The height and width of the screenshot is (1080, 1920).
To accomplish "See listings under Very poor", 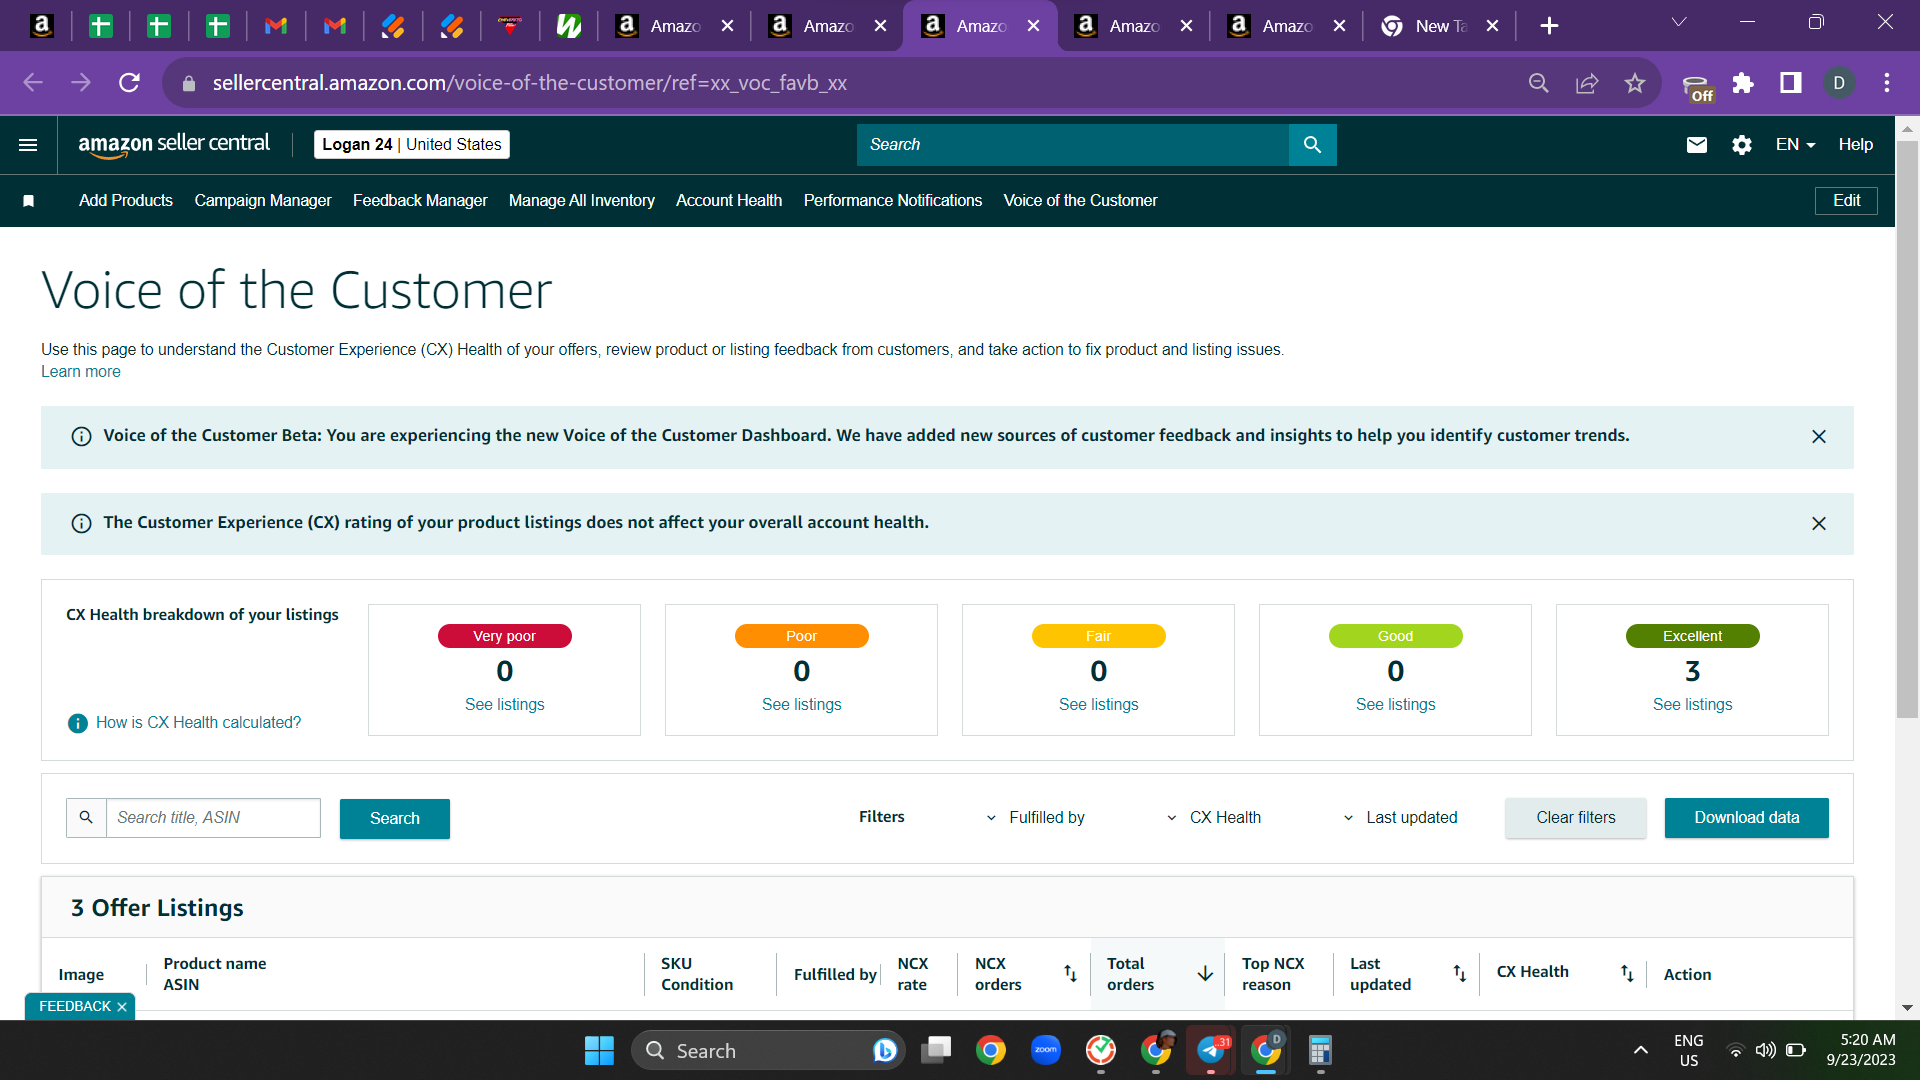I will point(505,705).
